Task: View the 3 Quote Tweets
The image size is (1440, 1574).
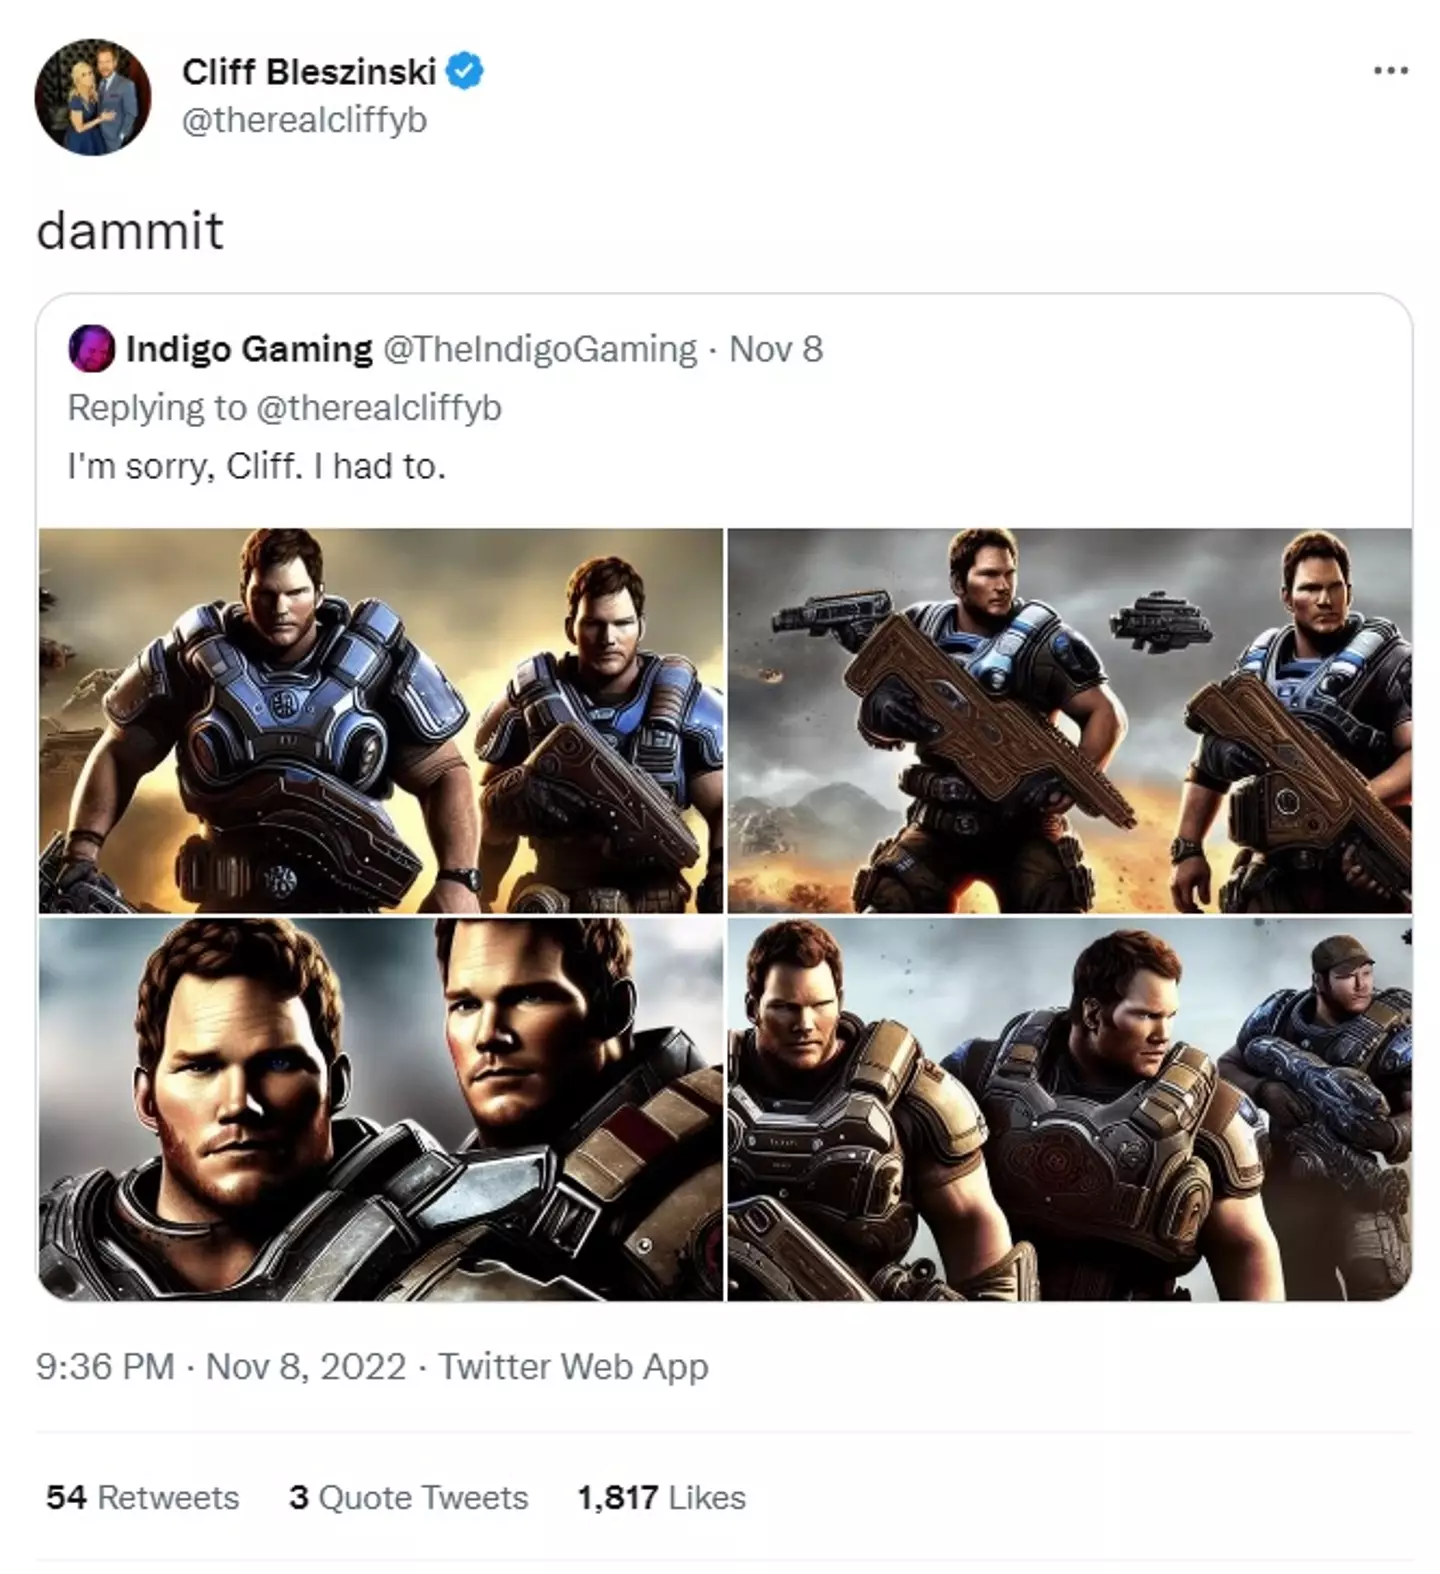Action: [x=408, y=1497]
